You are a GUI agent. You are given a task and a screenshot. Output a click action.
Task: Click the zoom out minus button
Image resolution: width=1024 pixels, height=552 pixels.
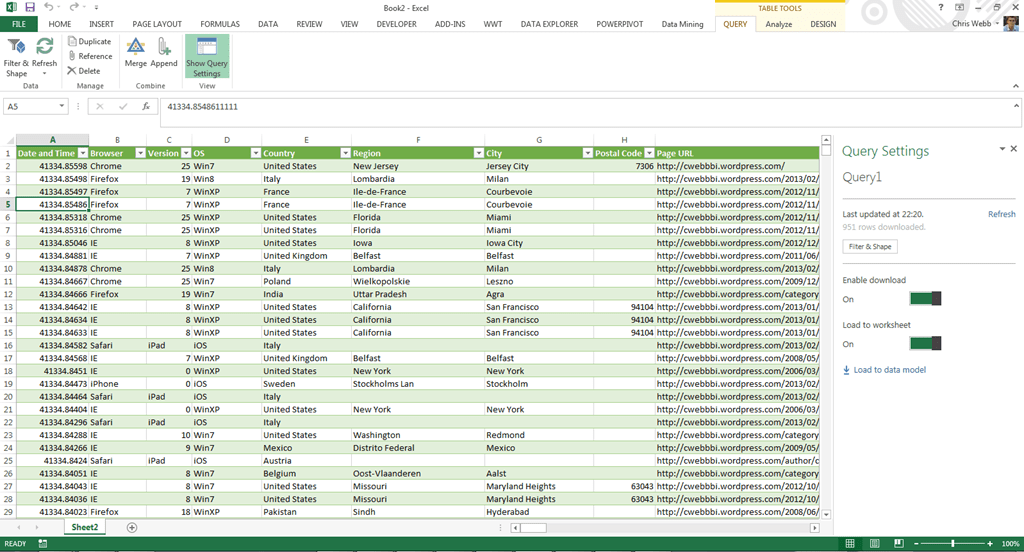(x=916, y=544)
